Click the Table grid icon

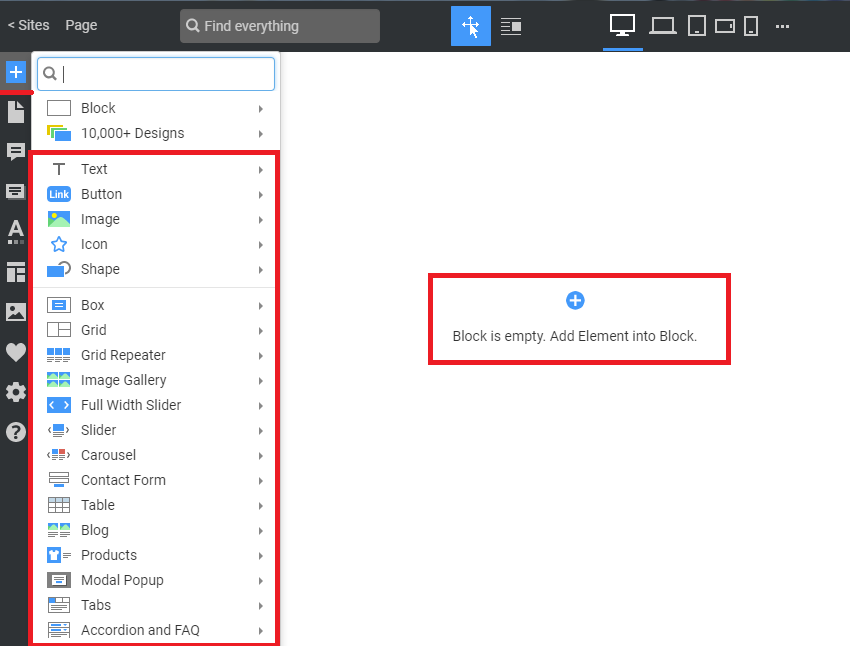(x=59, y=505)
